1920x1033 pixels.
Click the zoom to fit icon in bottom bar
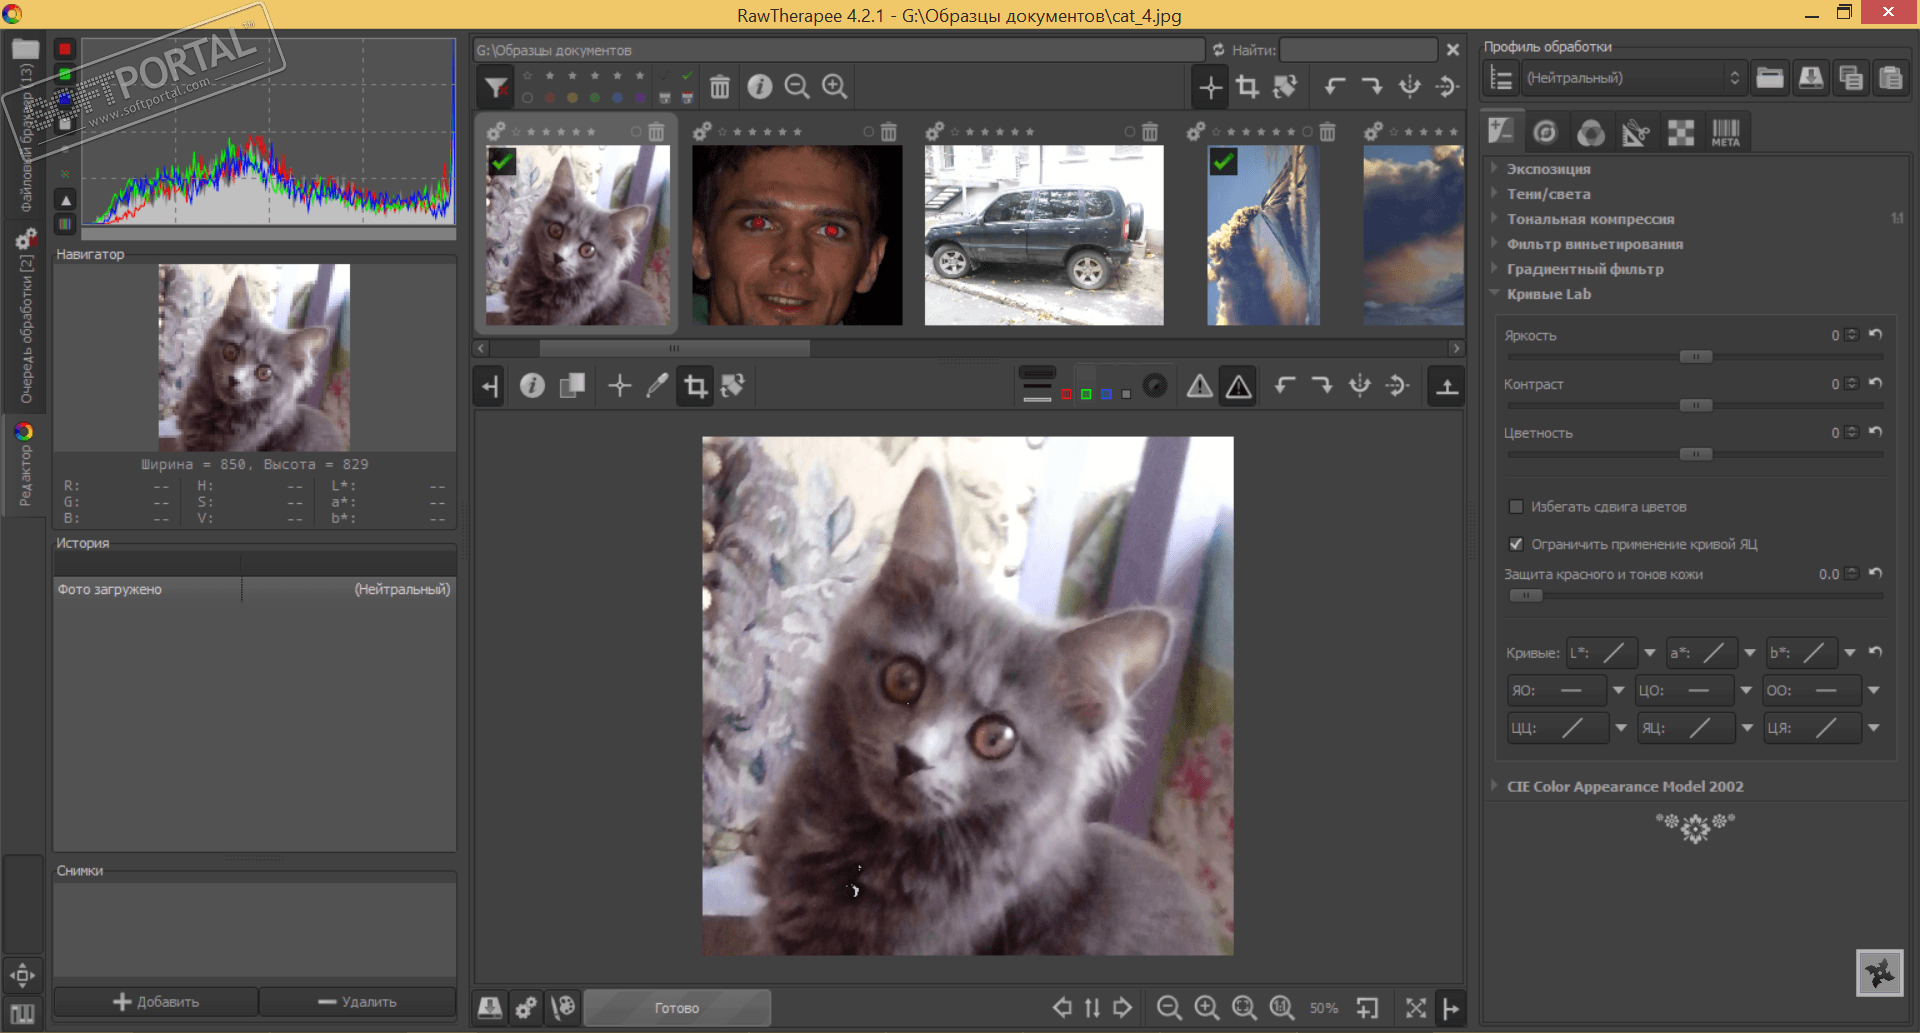coord(1244,1007)
